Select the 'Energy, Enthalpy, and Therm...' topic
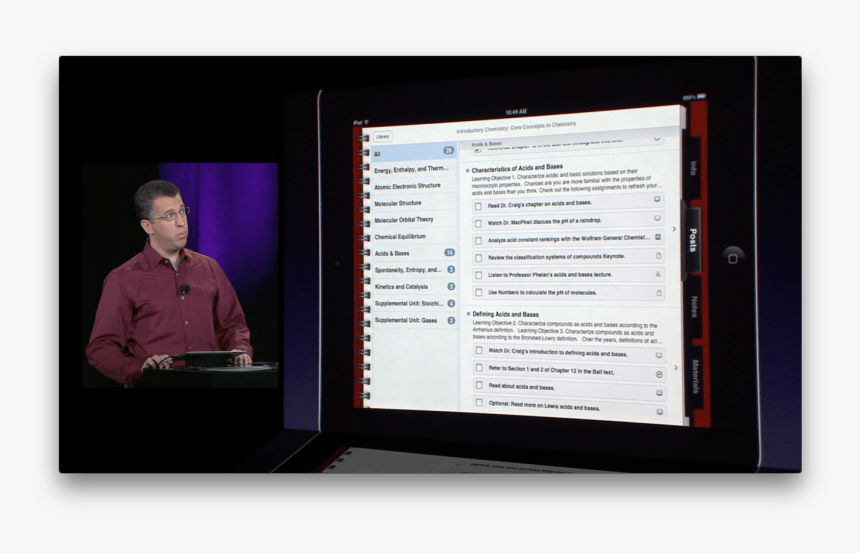Screen dimensions: 860x553 pyautogui.click(x=414, y=170)
